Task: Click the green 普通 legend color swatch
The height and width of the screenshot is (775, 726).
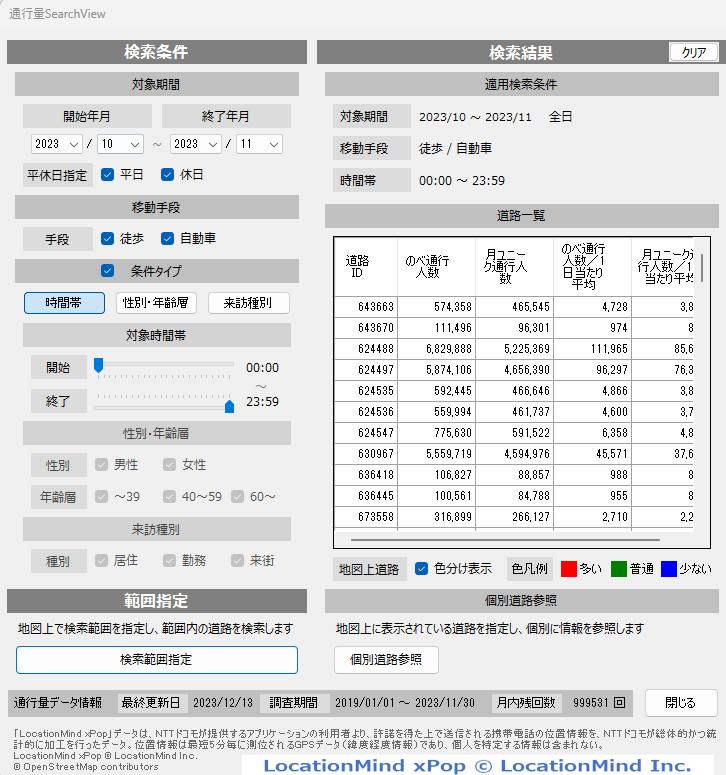Action: pyautogui.click(x=619, y=569)
